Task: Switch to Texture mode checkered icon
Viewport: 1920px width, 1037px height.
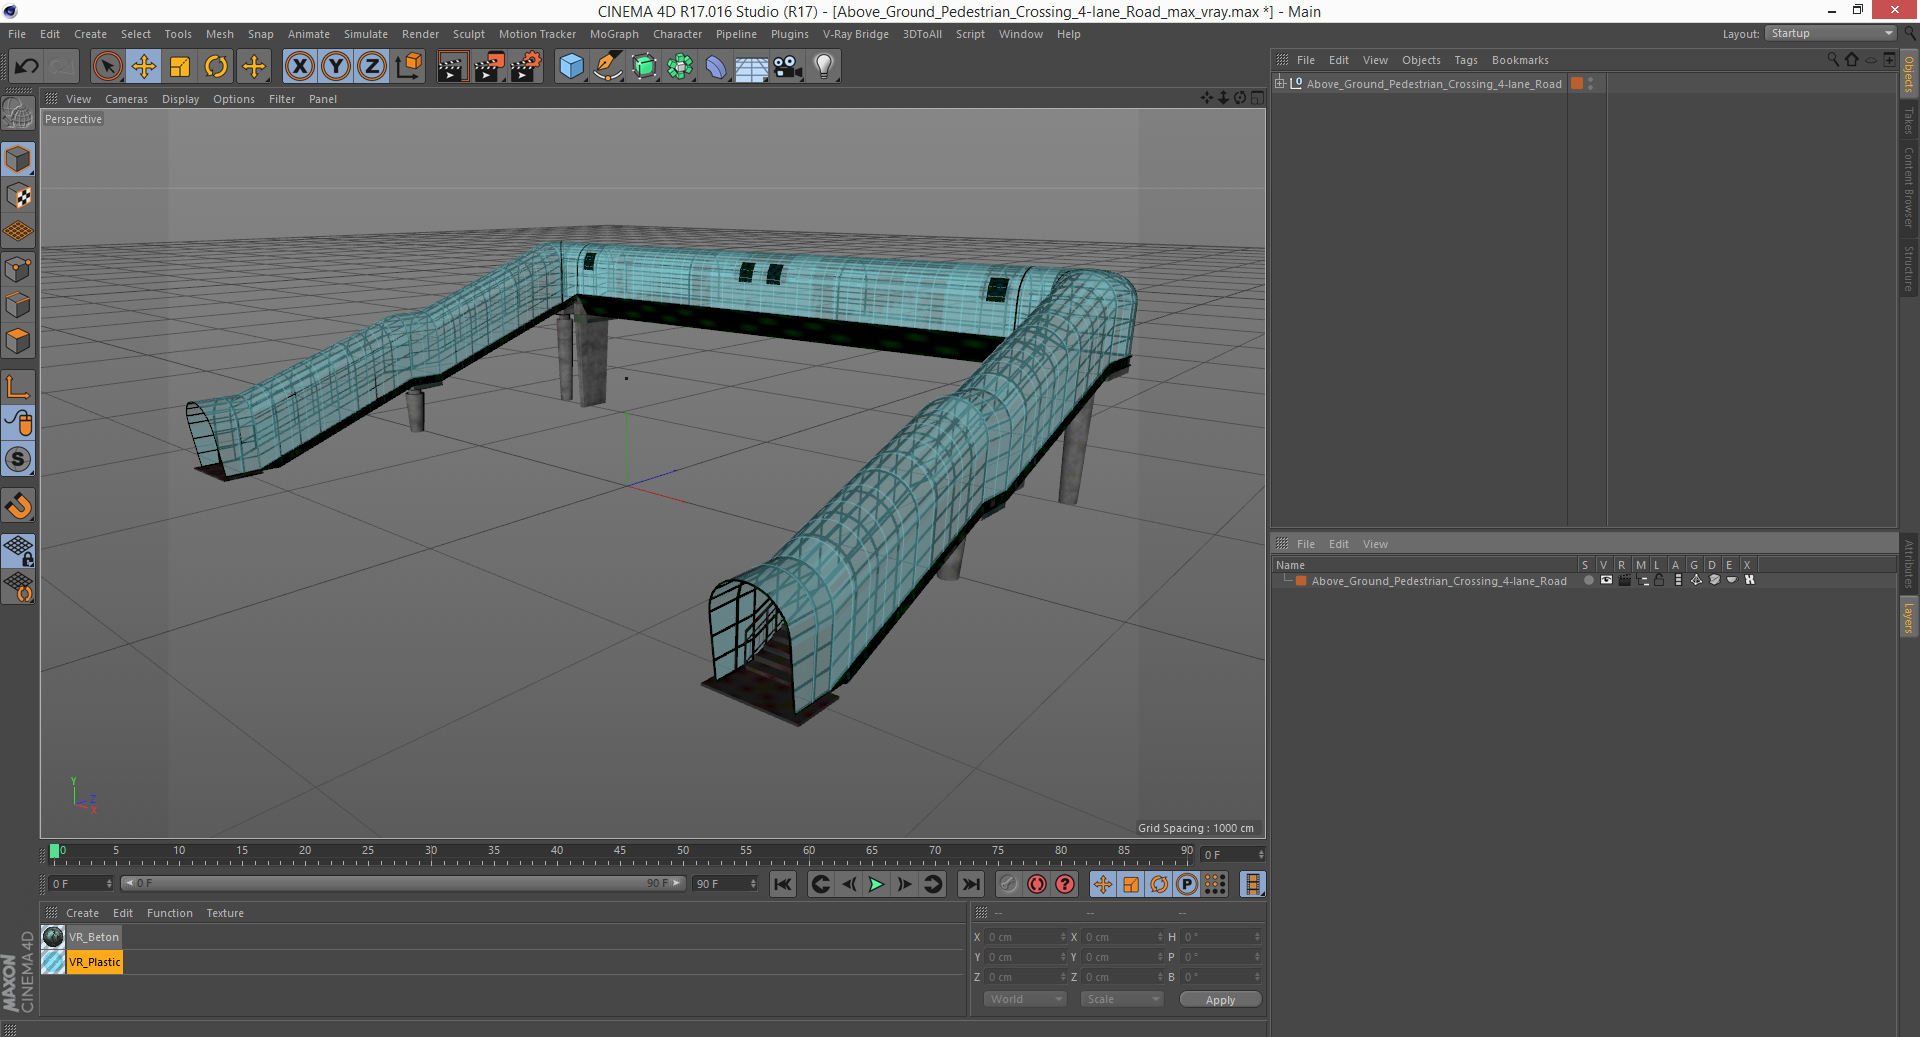Action: pos(18,196)
